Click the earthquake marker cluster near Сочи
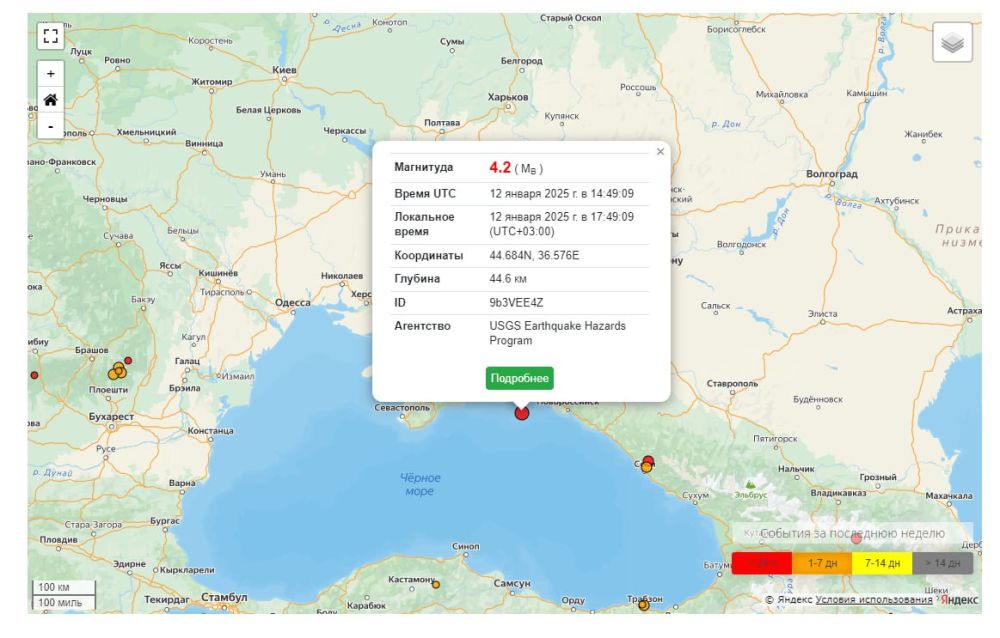 point(646,463)
